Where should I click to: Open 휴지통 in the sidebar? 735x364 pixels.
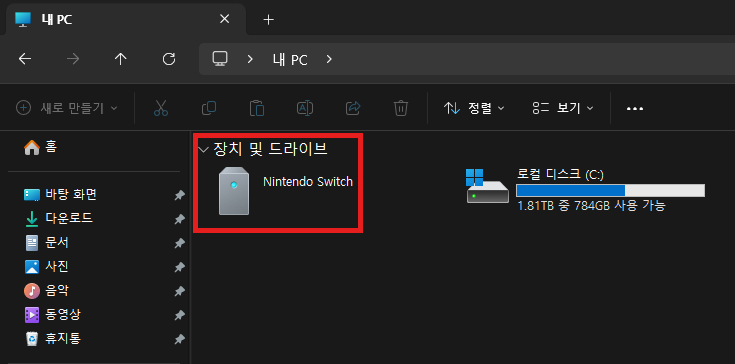52,338
